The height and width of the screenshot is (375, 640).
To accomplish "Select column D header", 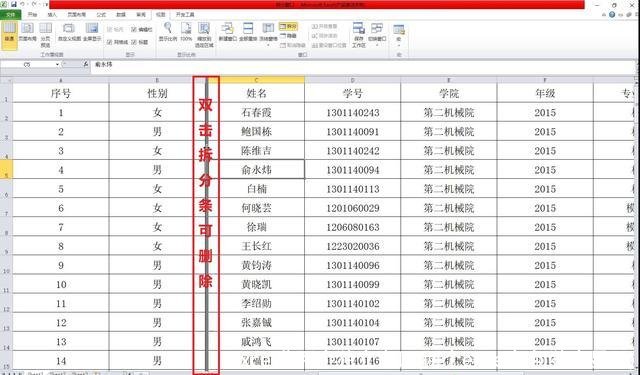I will pos(353,80).
